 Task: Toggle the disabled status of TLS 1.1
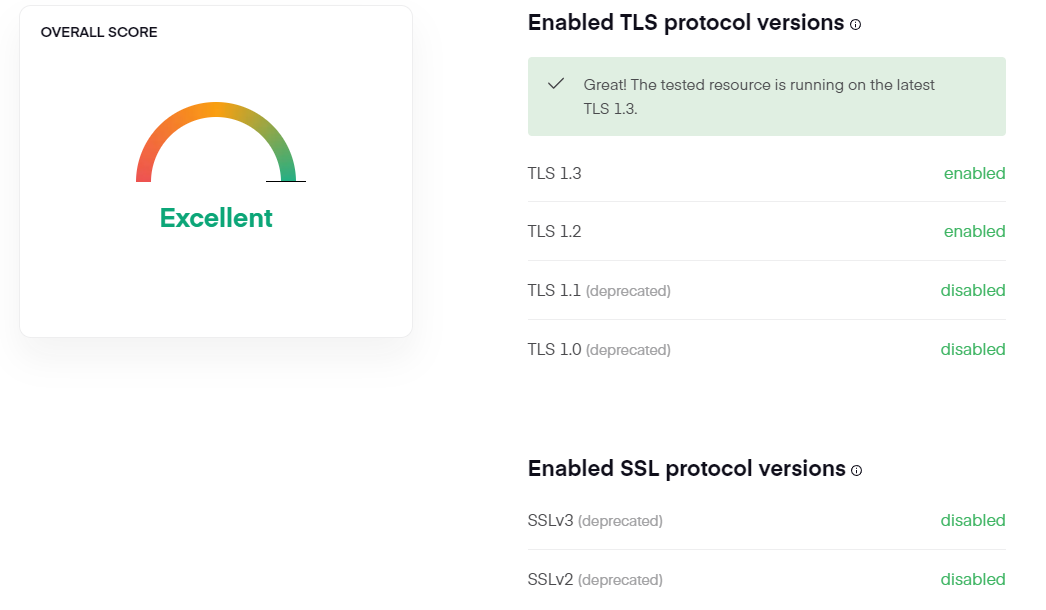[972, 290]
